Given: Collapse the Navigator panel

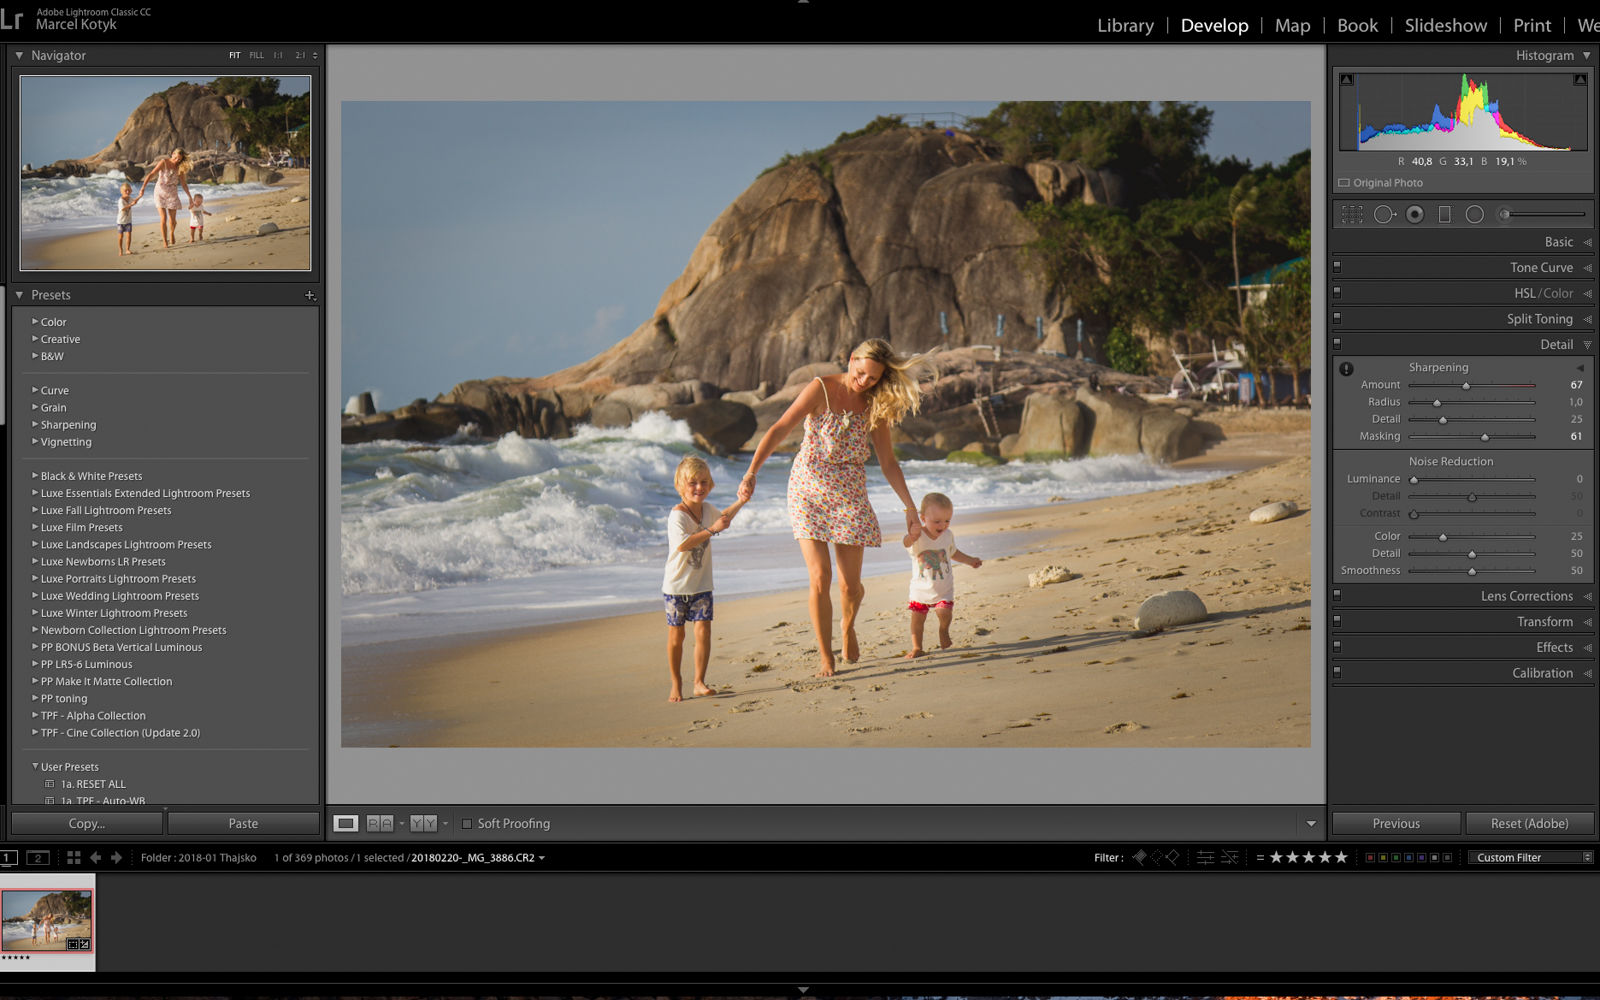Looking at the screenshot, I should point(19,55).
